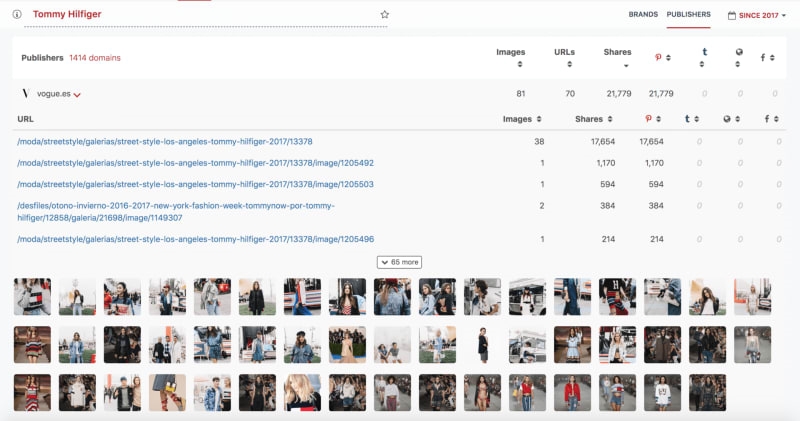800x421 pixels.
Task: Sort publishers by Shares column arrow
Action: [x=626, y=65]
